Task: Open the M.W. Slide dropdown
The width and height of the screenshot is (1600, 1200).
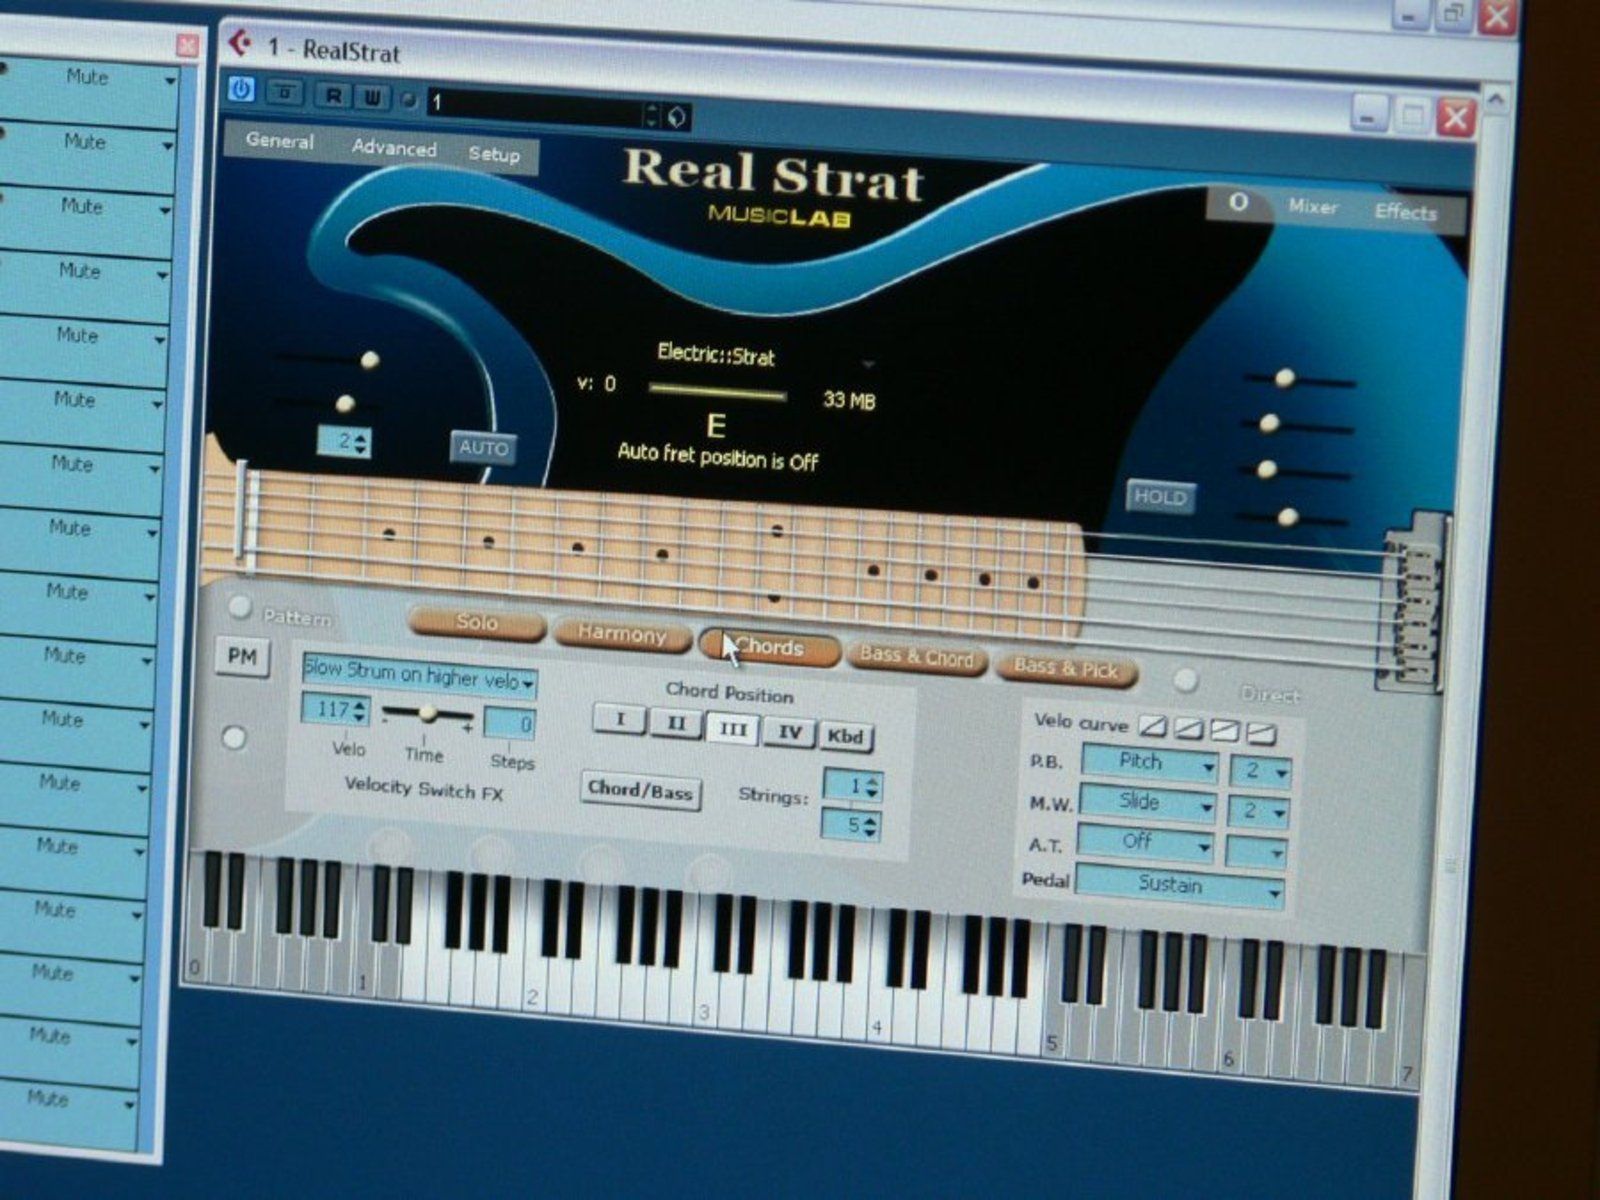Action: point(1147,803)
